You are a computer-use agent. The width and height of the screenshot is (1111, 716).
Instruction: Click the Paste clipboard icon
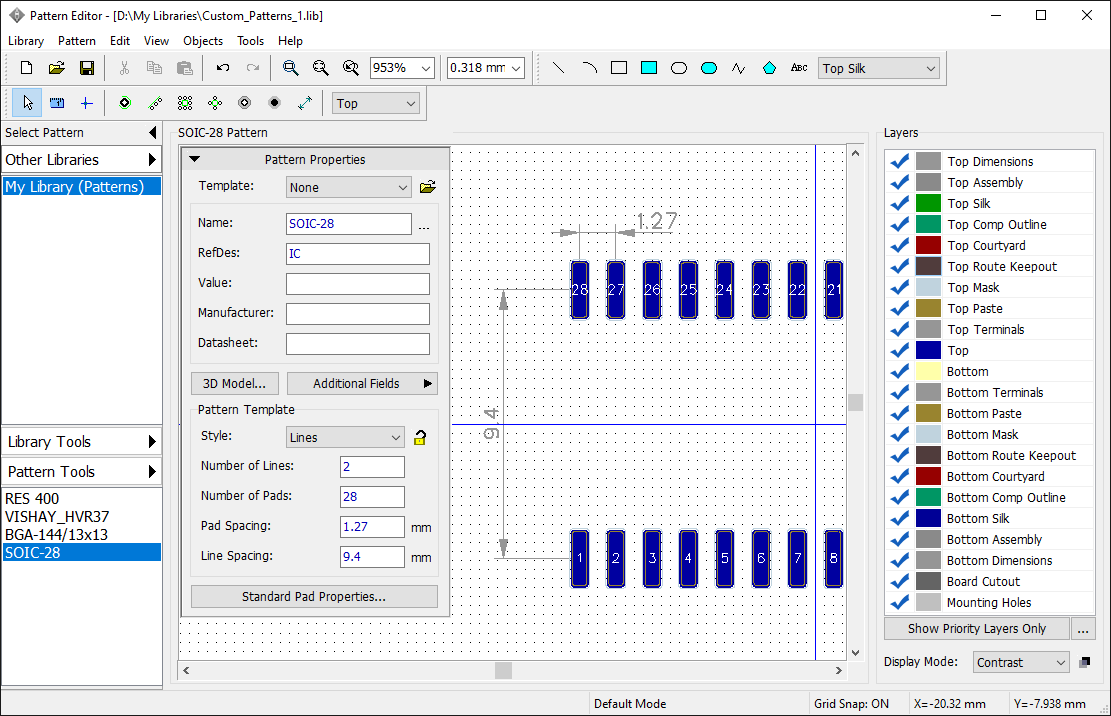coord(184,68)
